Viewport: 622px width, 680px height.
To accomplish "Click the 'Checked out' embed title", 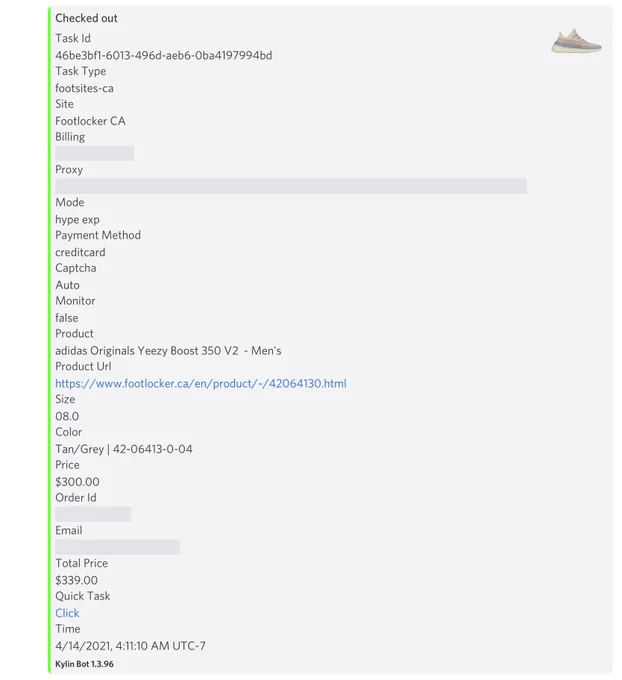I will pos(86,18).
